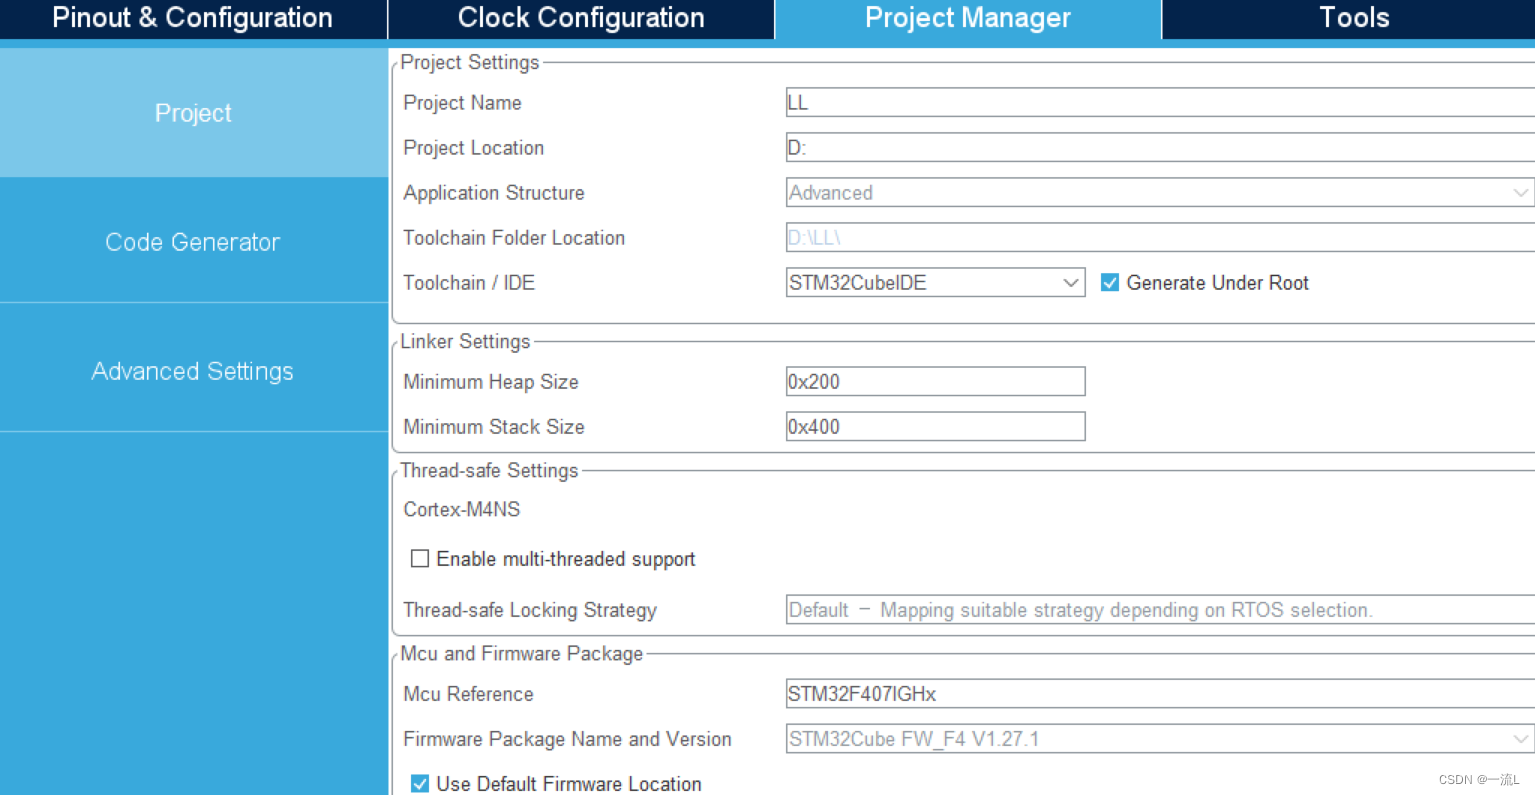The width and height of the screenshot is (1535, 795).
Task: Toggle the Generate Under Root checkbox
Action: pyautogui.click(x=1109, y=283)
